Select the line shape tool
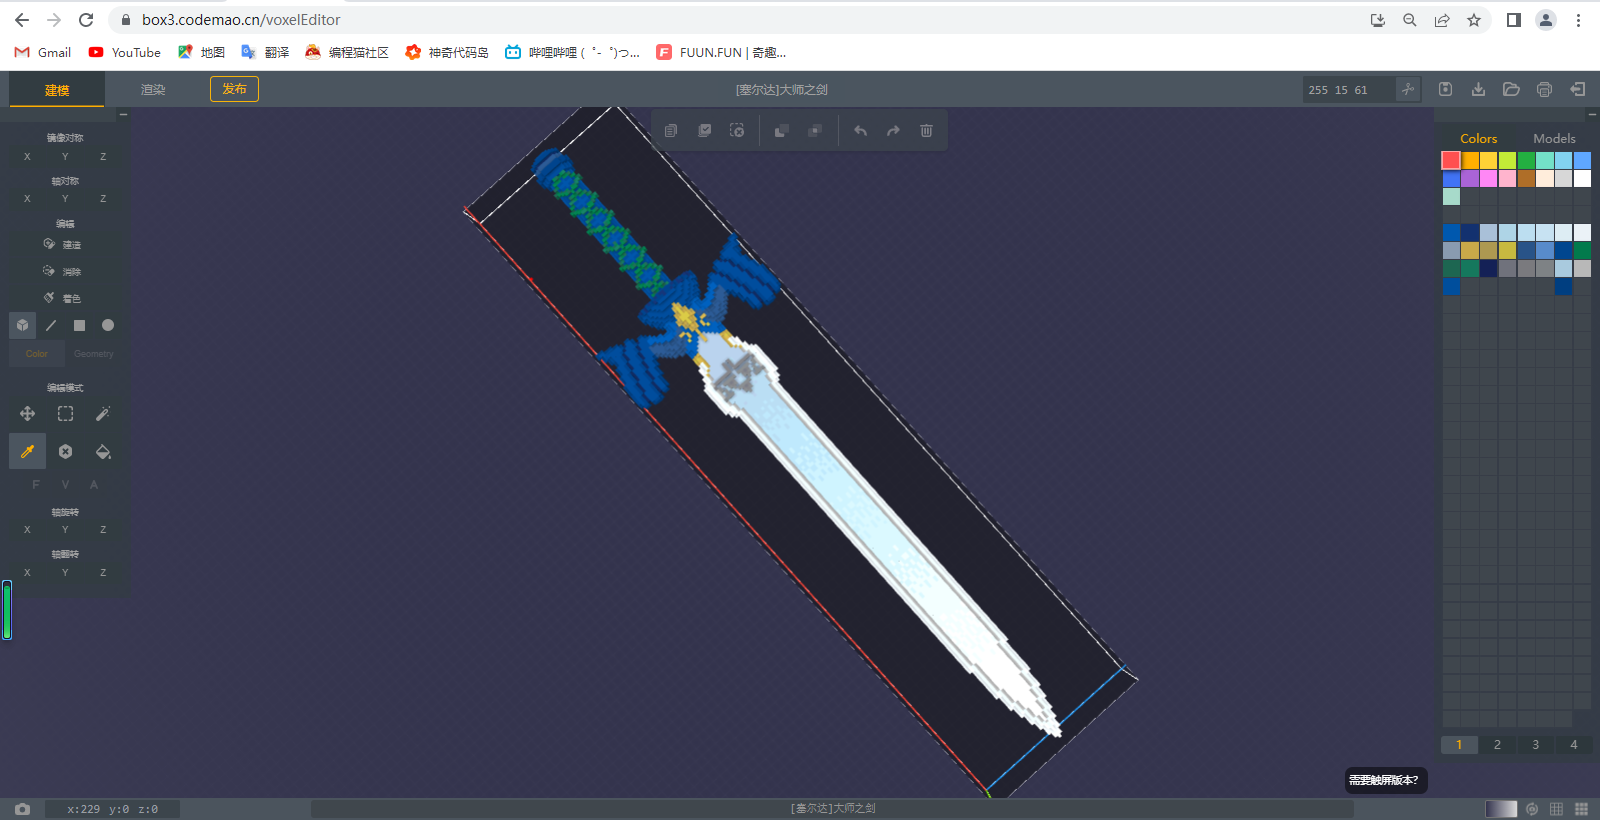Screen dimensions: 1600x820 (51, 325)
